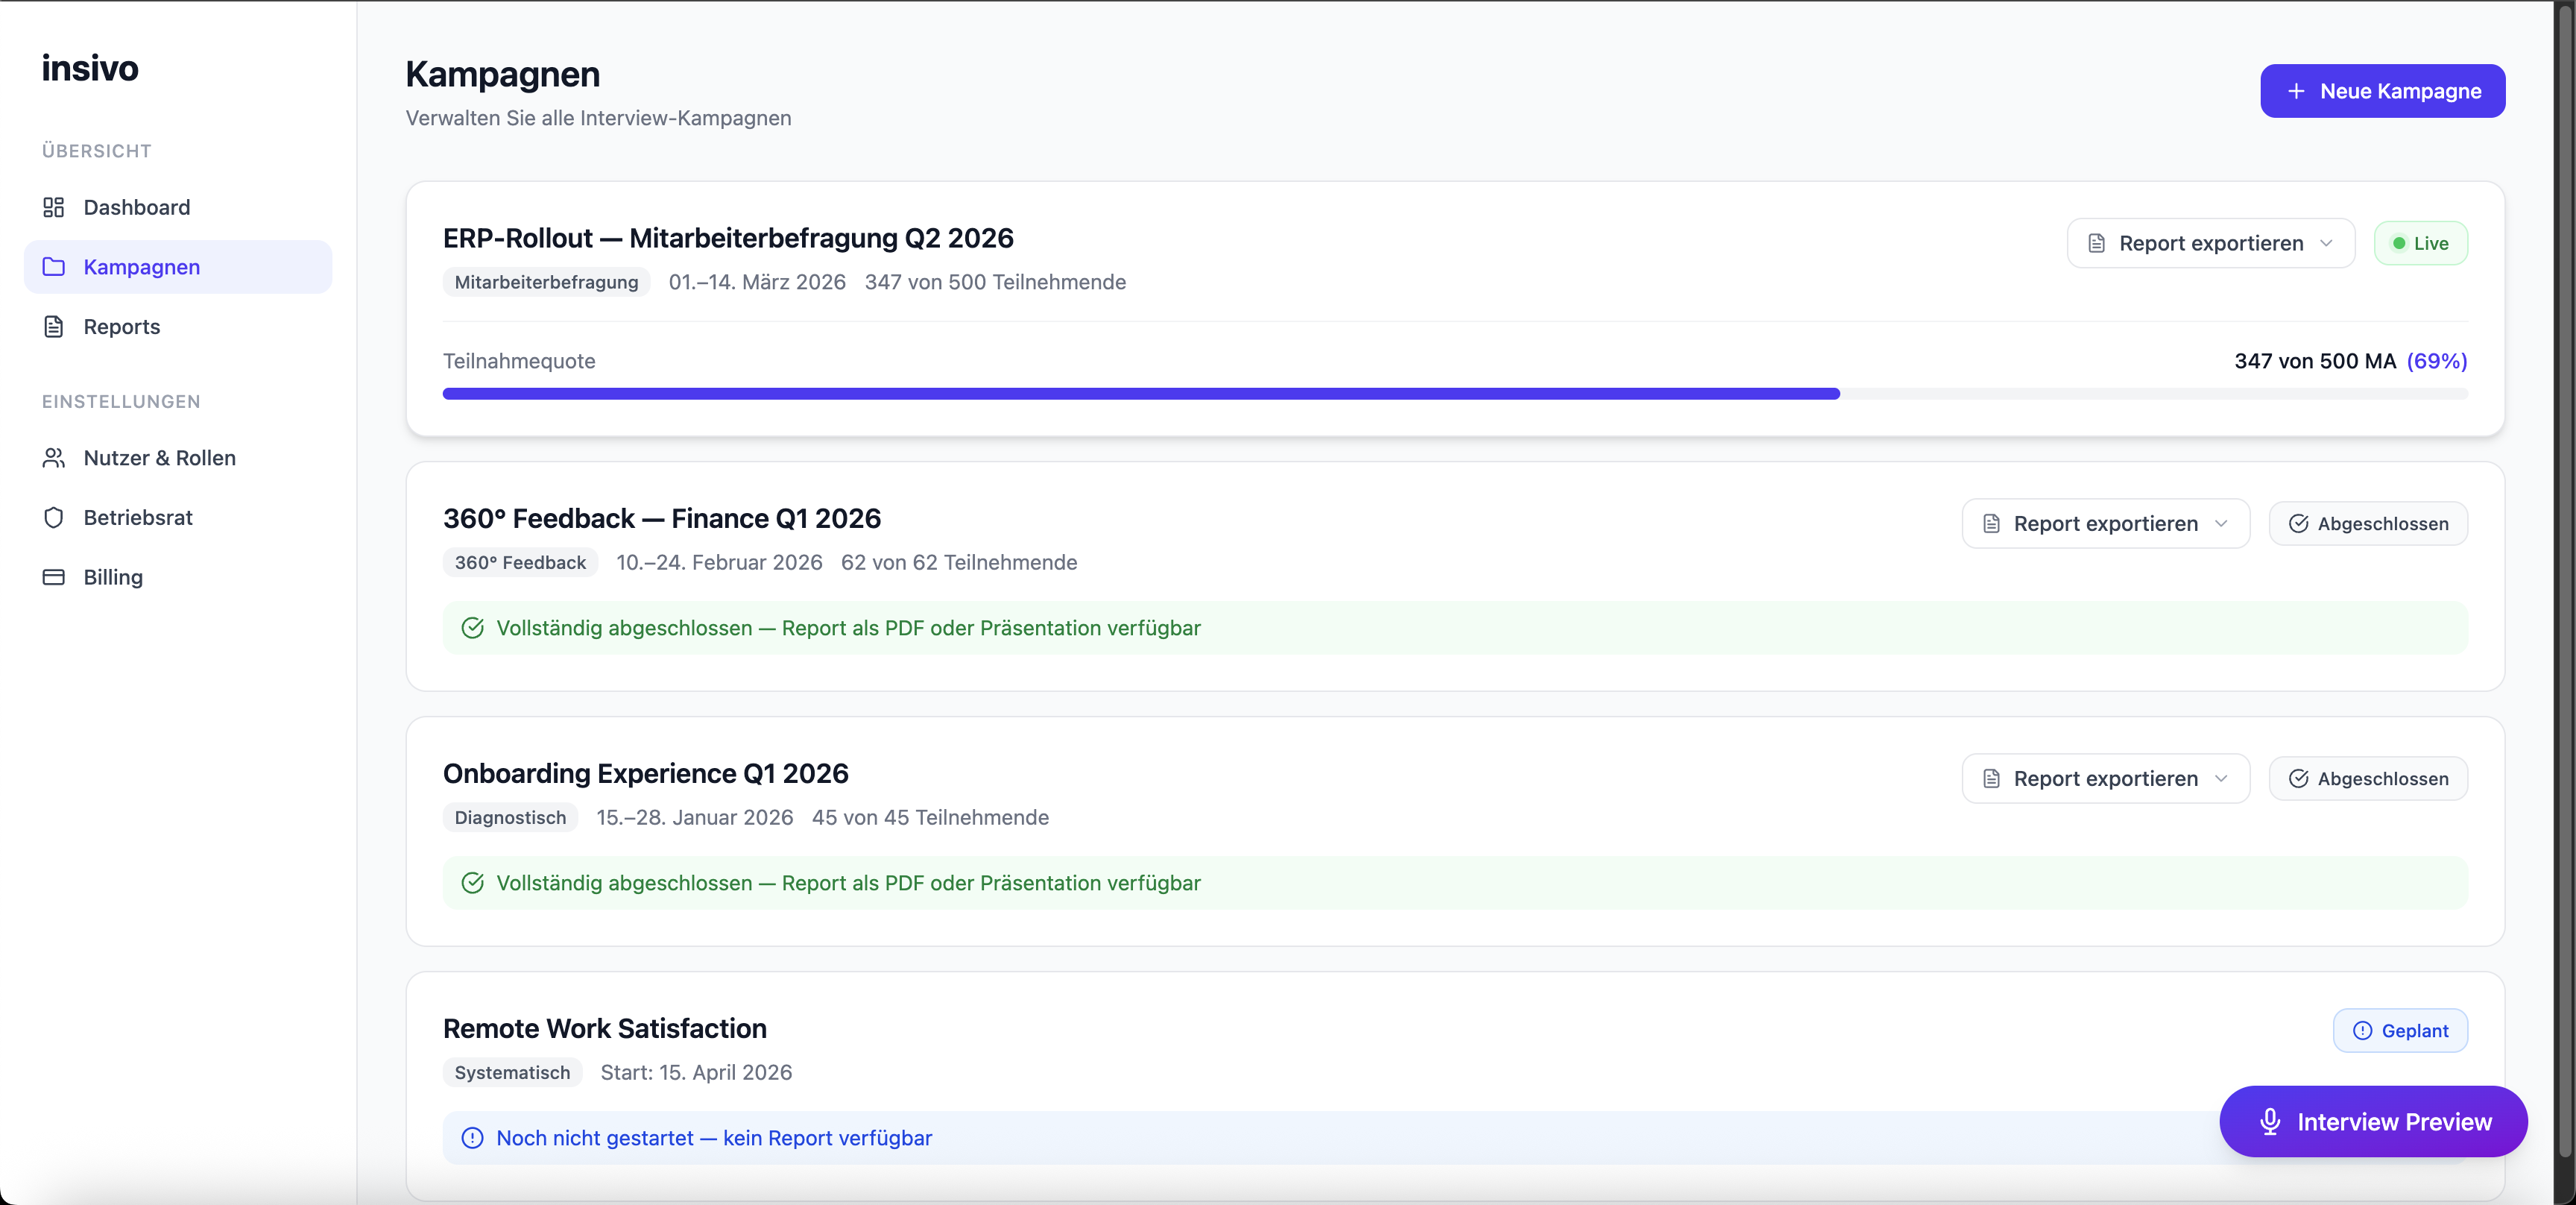Click the microphone icon on Interview Preview
2576x1205 pixels.
coord(2271,1121)
